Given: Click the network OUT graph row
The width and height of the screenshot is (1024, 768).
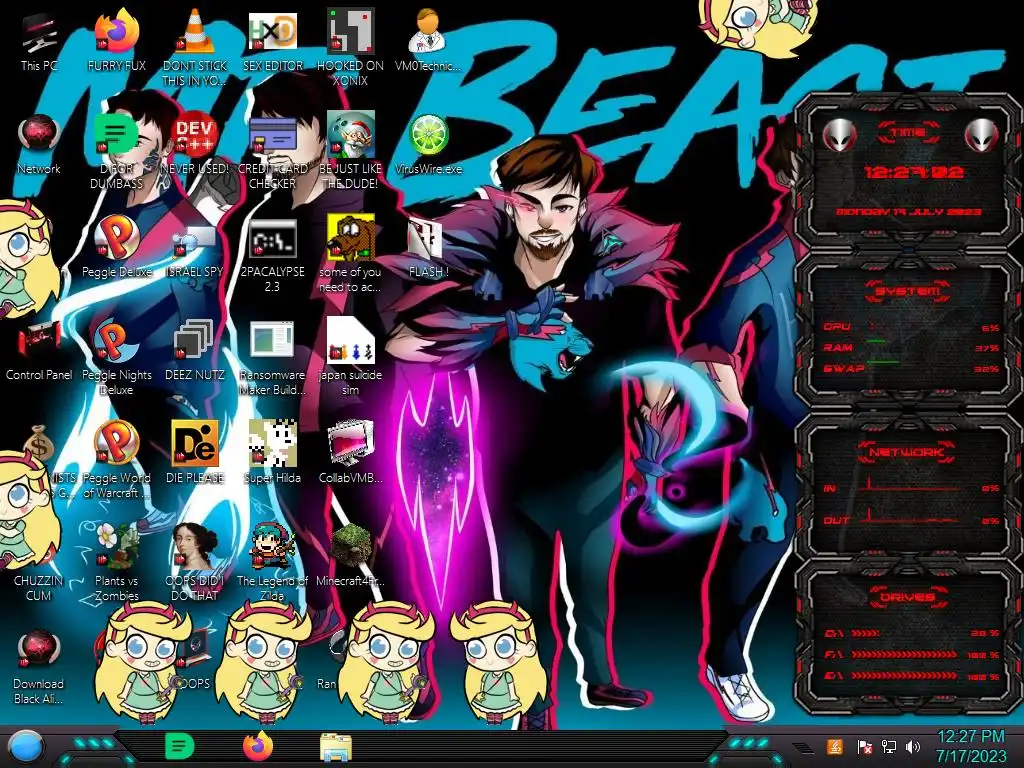Looking at the screenshot, I should [x=911, y=518].
